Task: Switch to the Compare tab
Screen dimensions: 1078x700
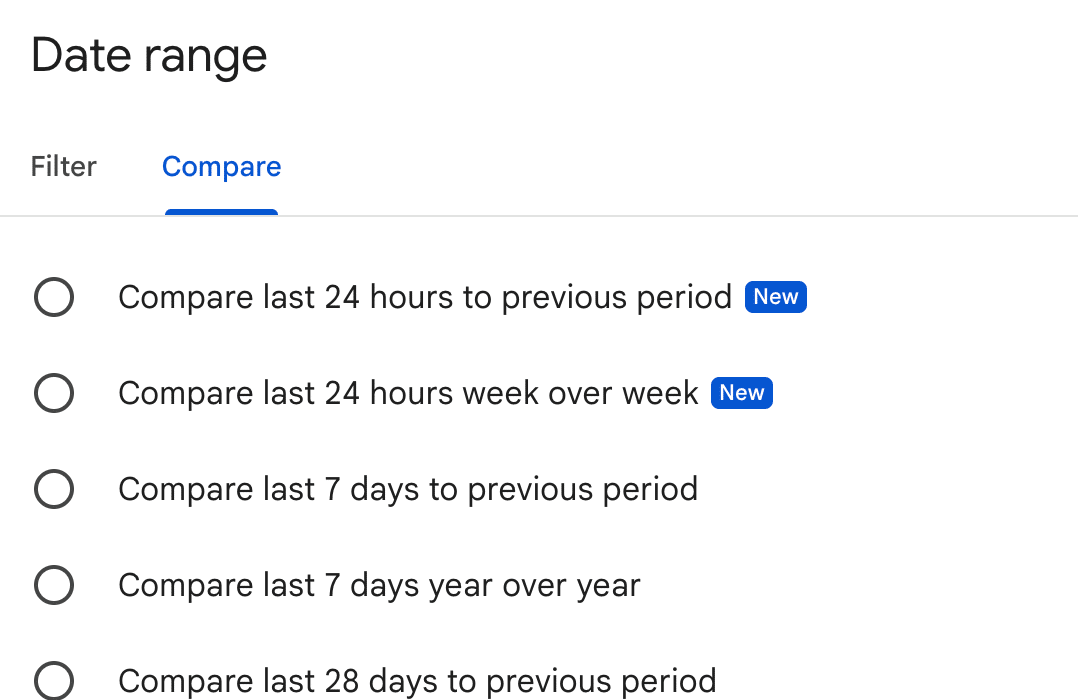Action: tap(221, 166)
